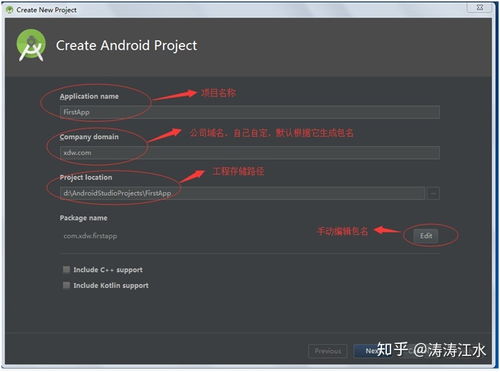
Task: Open the project location browse (...) button
Action: pyautogui.click(x=433, y=193)
